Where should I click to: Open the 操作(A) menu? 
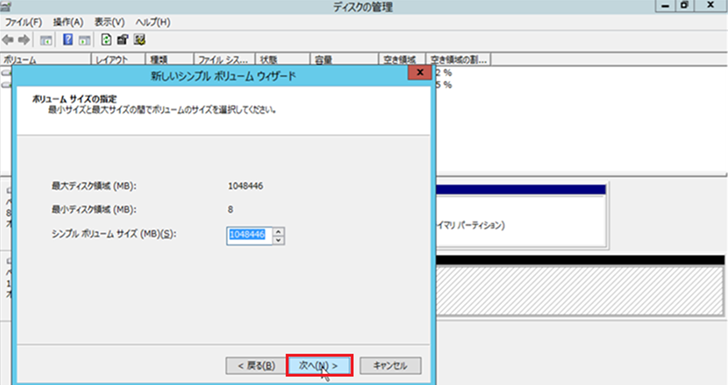point(68,22)
